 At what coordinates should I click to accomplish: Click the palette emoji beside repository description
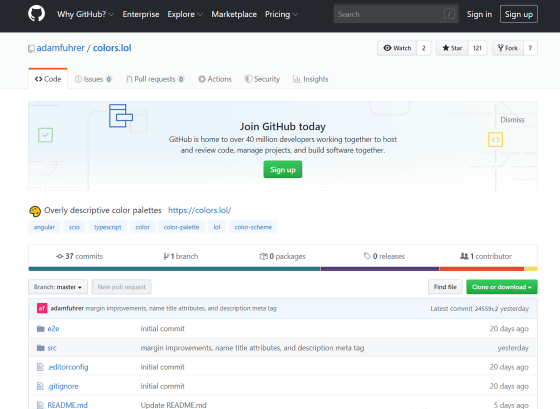pos(35,211)
